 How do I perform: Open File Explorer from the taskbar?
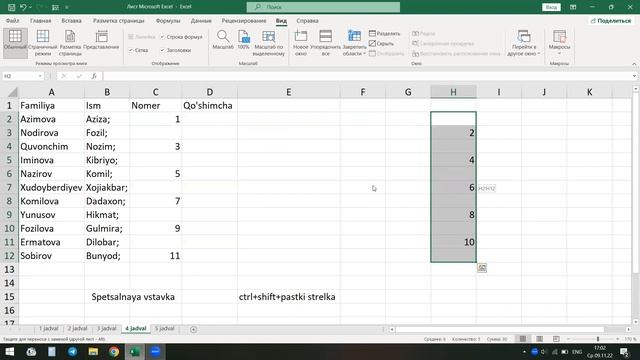point(93,351)
